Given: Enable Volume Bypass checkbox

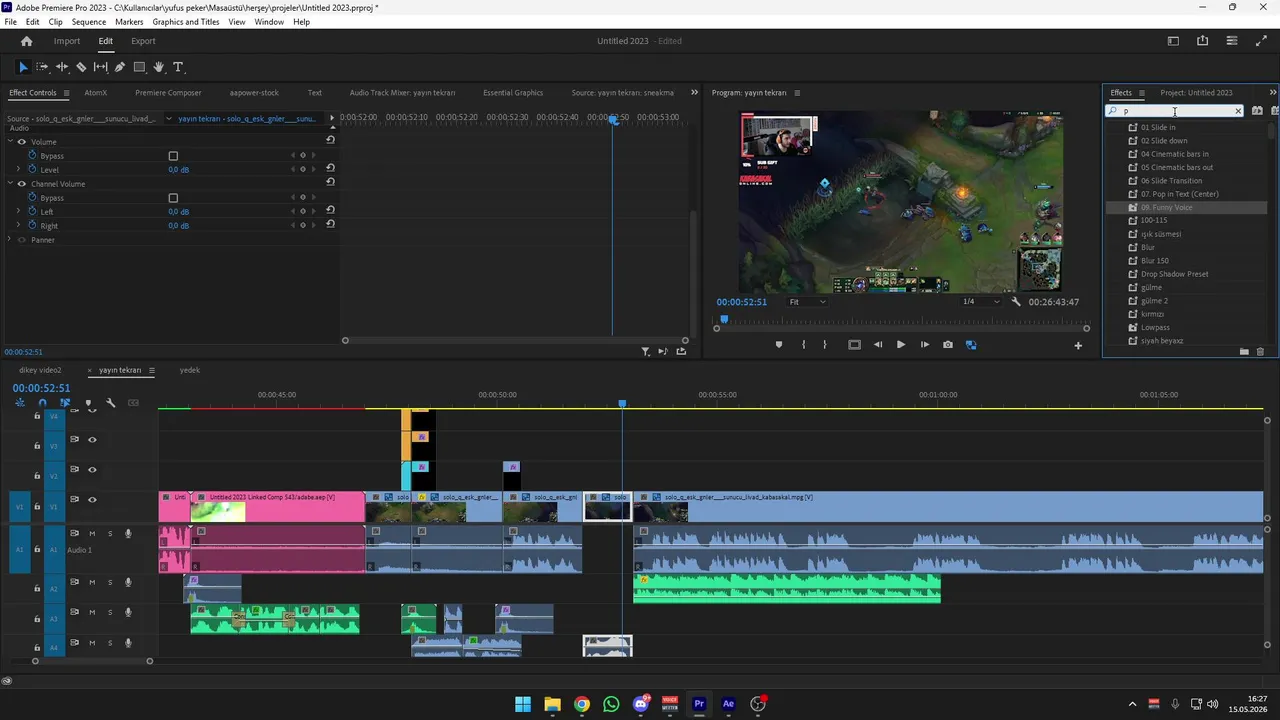Looking at the screenshot, I should point(173,156).
